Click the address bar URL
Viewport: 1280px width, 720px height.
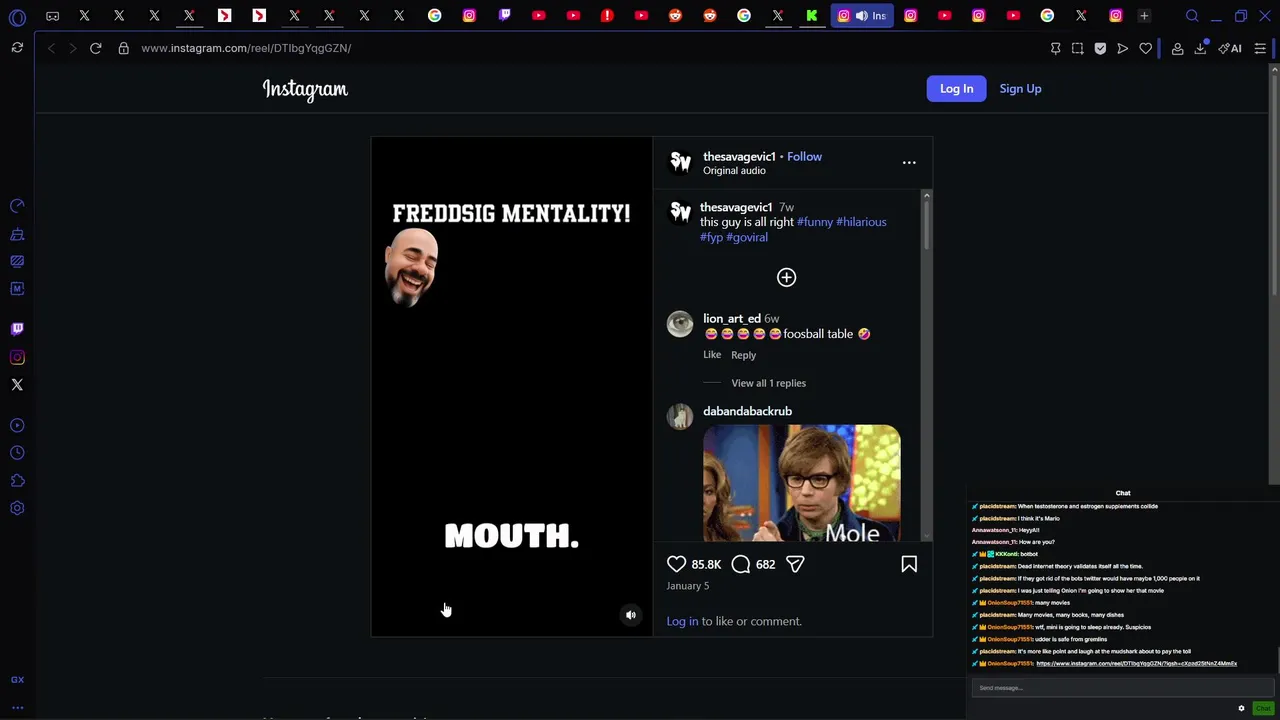click(246, 48)
